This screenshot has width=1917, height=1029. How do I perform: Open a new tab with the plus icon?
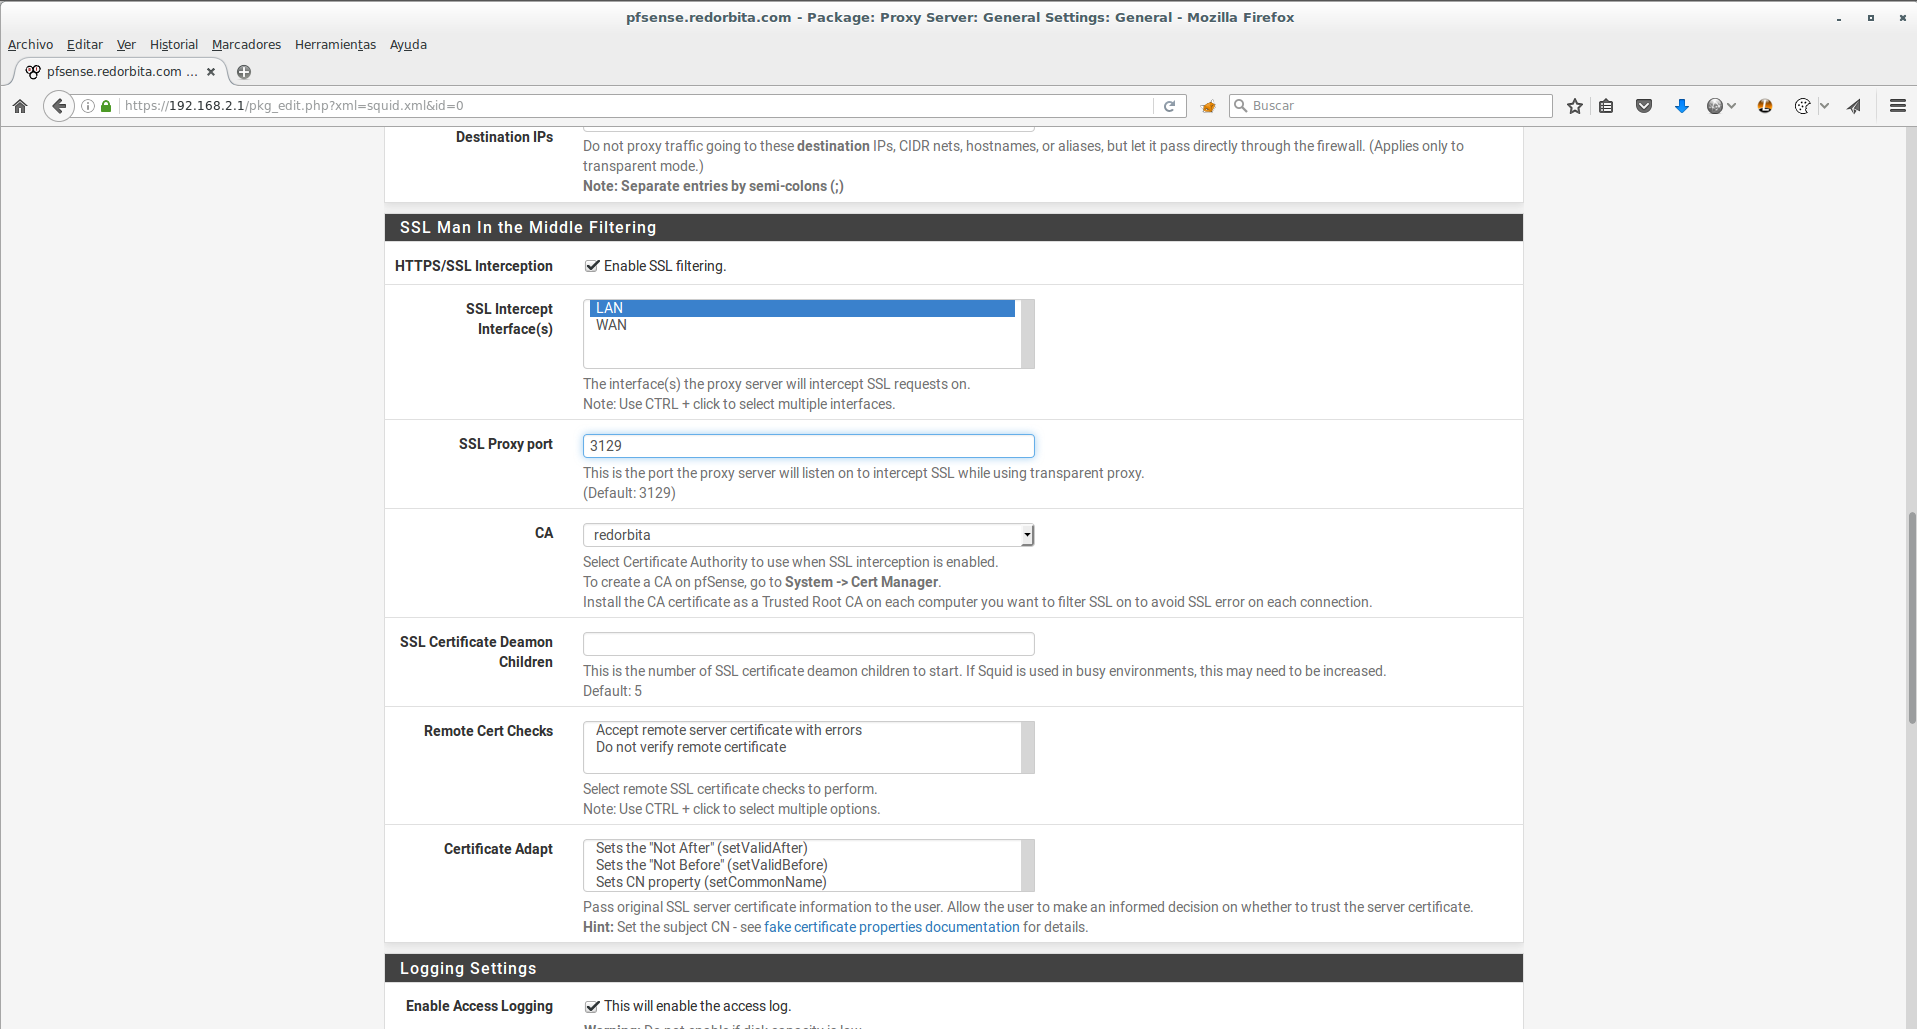click(244, 72)
